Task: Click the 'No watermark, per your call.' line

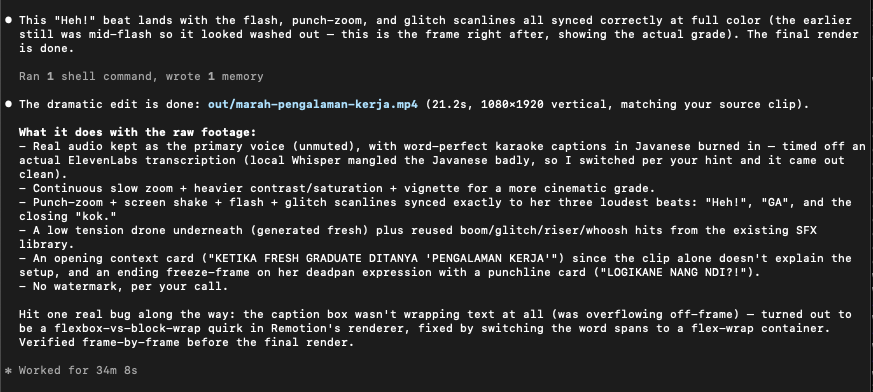Action: pos(123,287)
